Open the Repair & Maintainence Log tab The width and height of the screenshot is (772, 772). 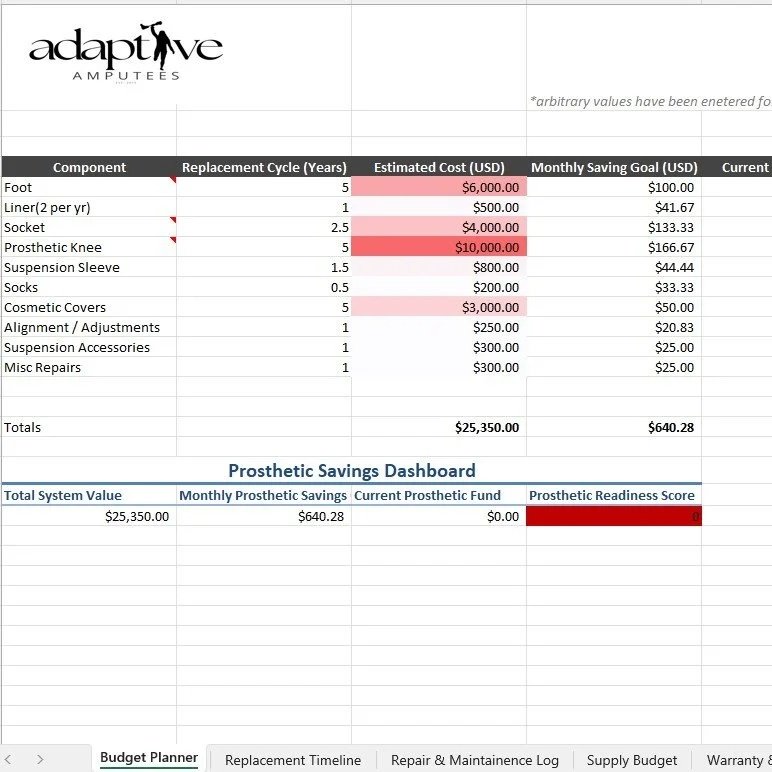(x=475, y=760)
